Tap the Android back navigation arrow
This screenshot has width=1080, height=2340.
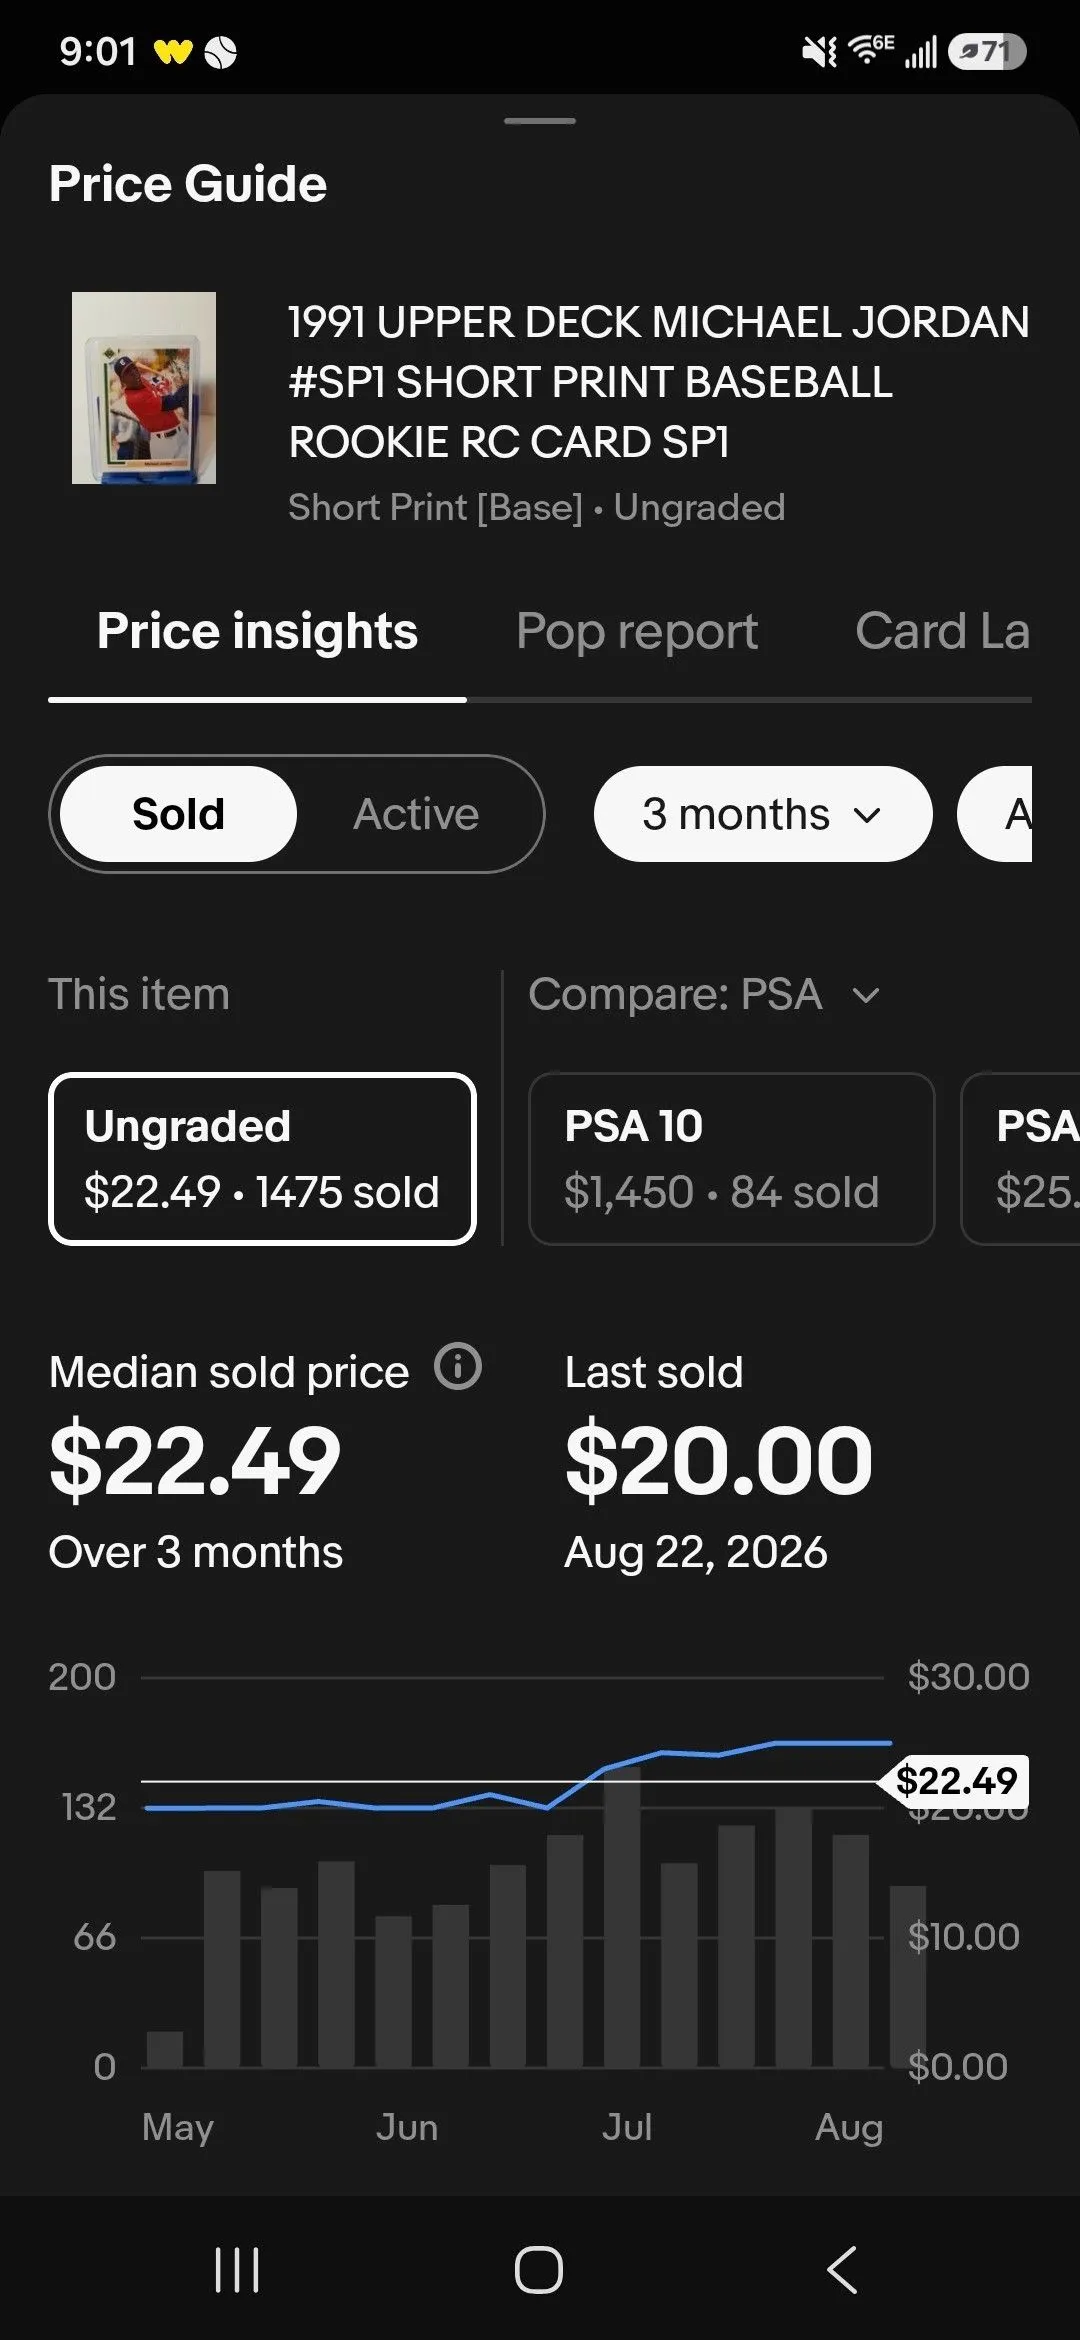[842, 2269]
